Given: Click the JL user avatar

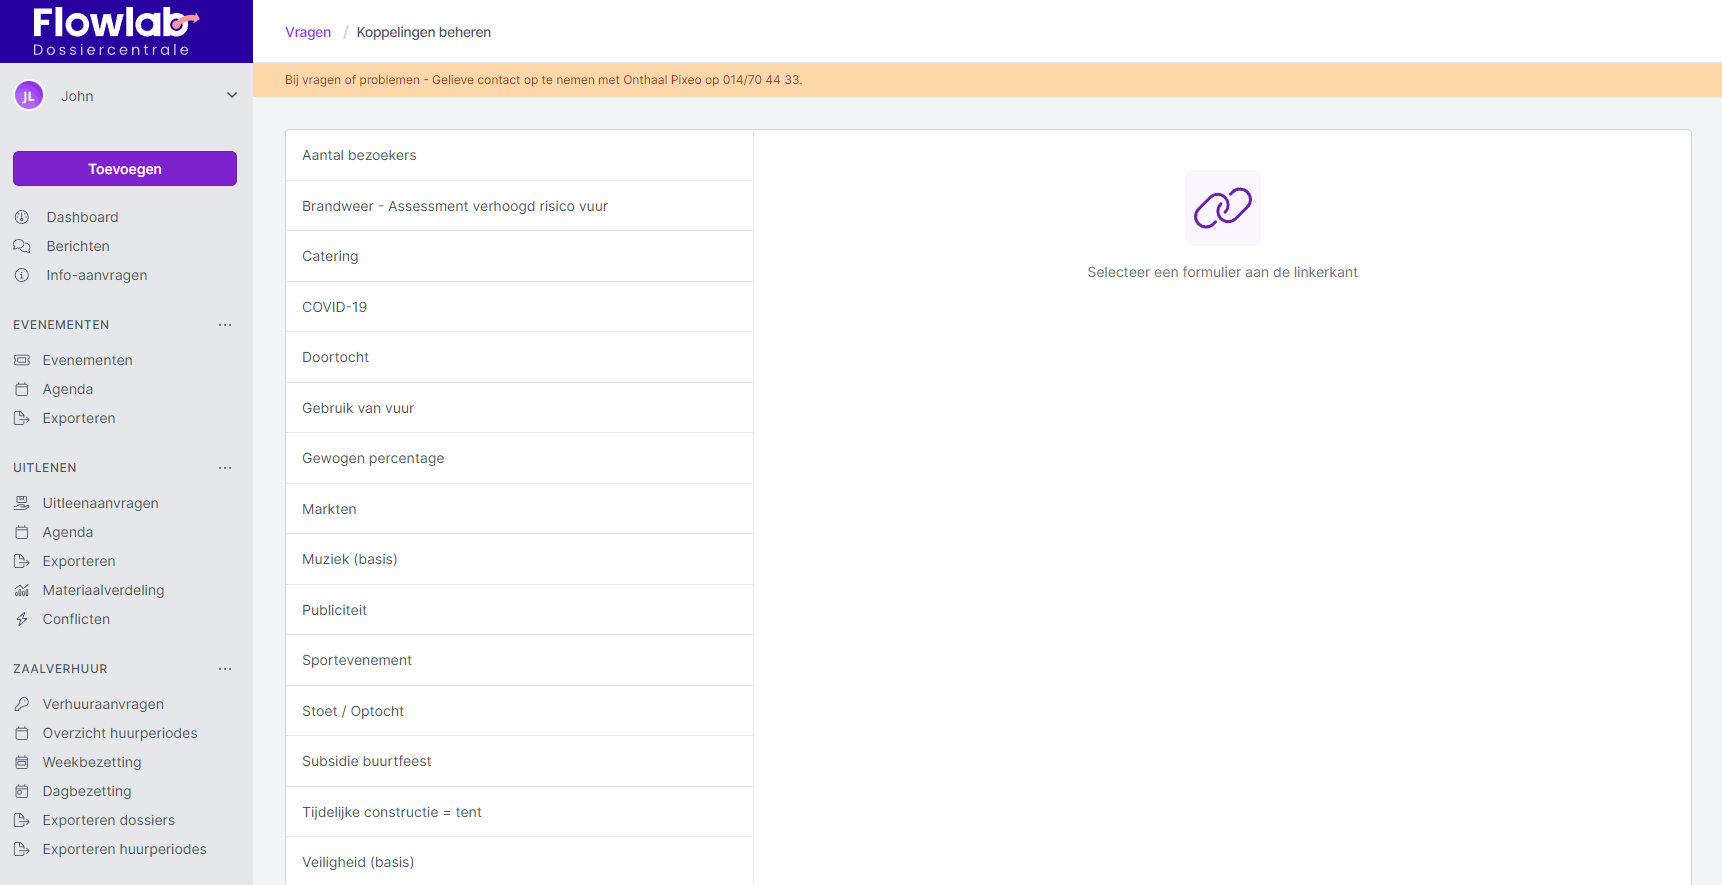Looking at the screenshot, I should 29,96.
